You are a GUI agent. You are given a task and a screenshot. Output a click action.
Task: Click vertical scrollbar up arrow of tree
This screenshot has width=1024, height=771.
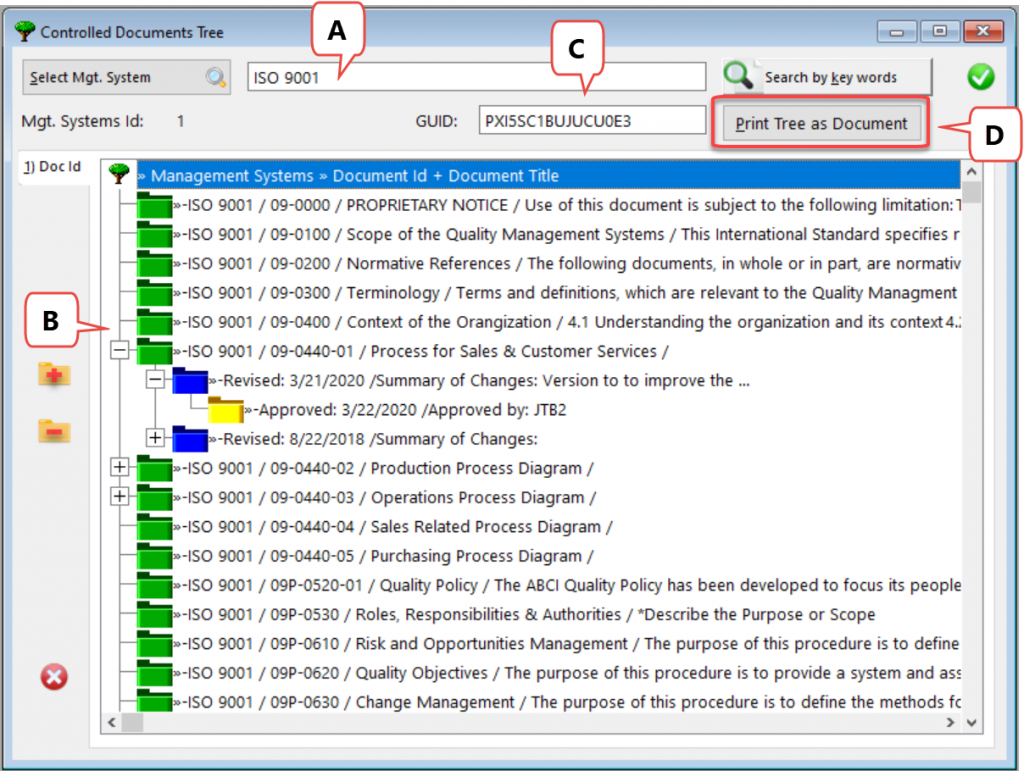pyautogui.click(x=971, y=172)
